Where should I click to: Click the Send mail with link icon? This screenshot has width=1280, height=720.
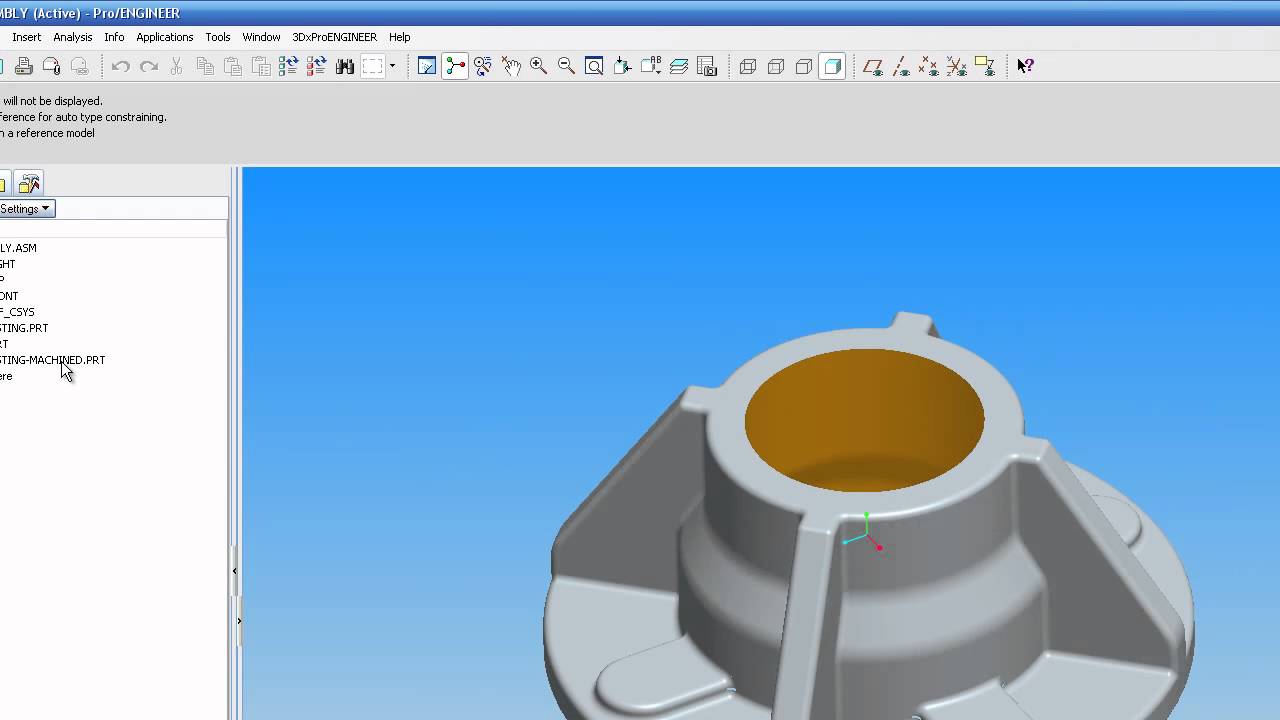pyautogui.click(x=80, y=66)
